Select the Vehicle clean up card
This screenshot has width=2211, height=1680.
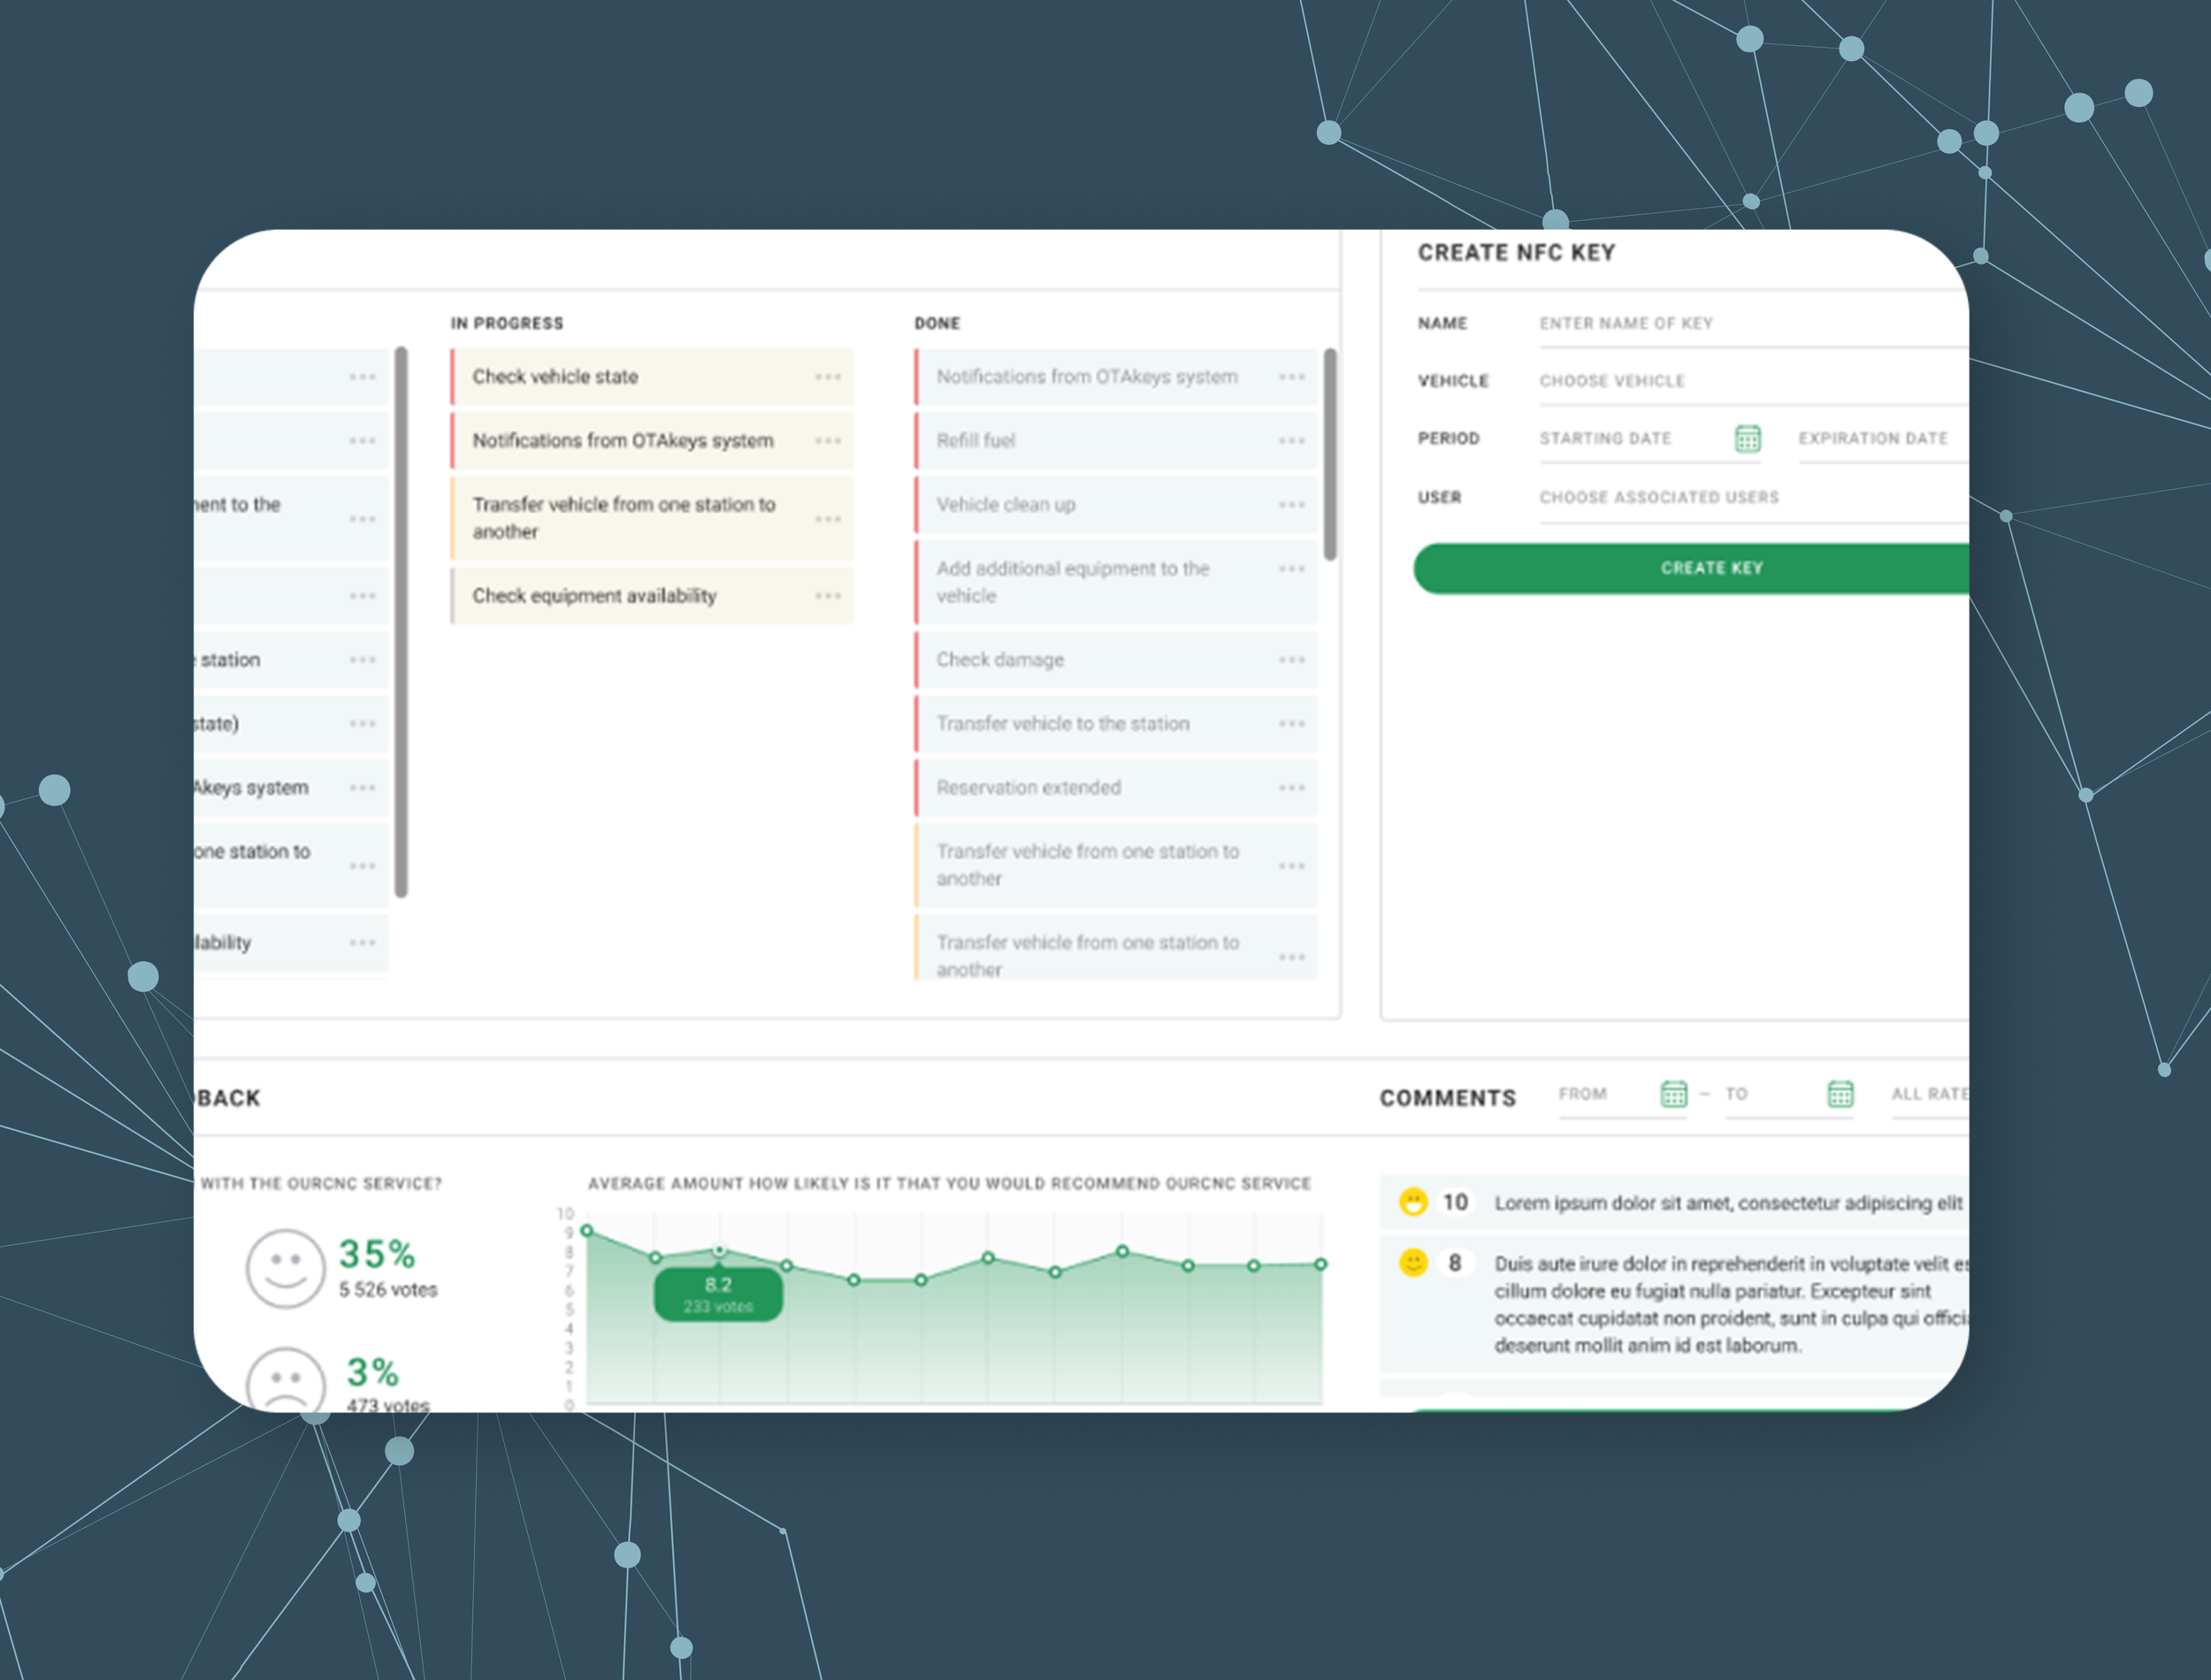pos(1116,505)
